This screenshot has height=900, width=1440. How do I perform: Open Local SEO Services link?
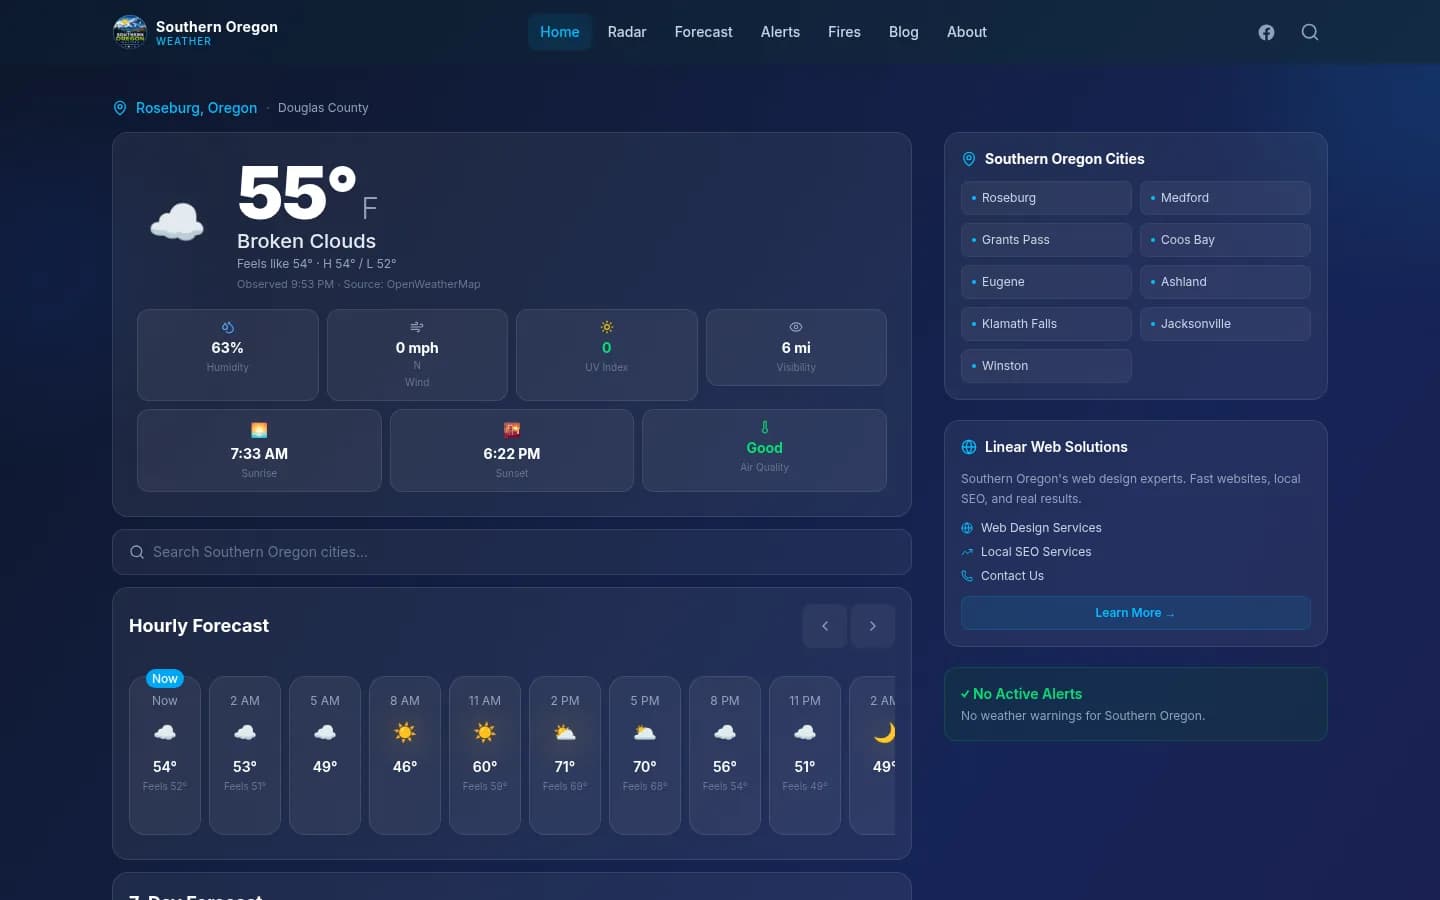pyautogui.click(x=1036, y=552)
